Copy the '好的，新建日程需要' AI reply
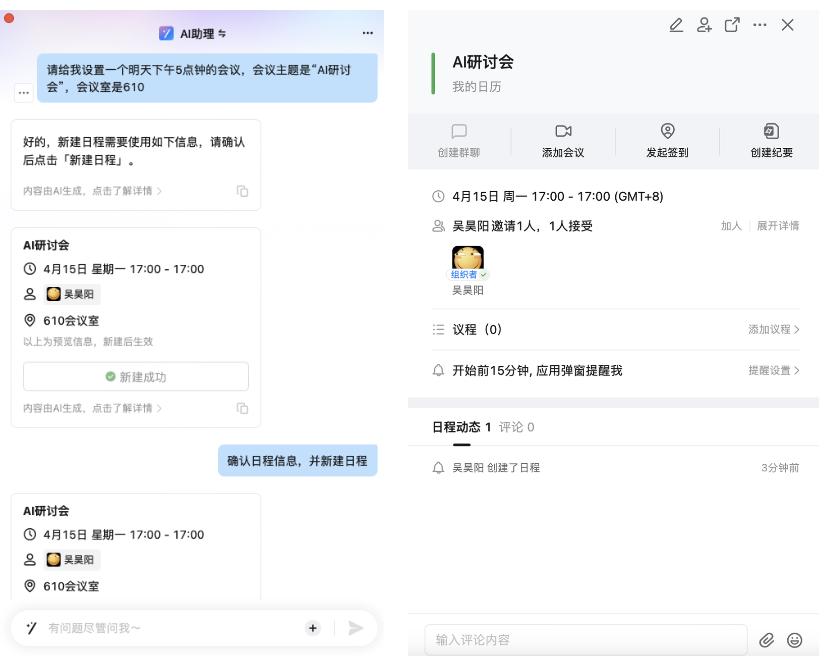 tap(242, 191)
